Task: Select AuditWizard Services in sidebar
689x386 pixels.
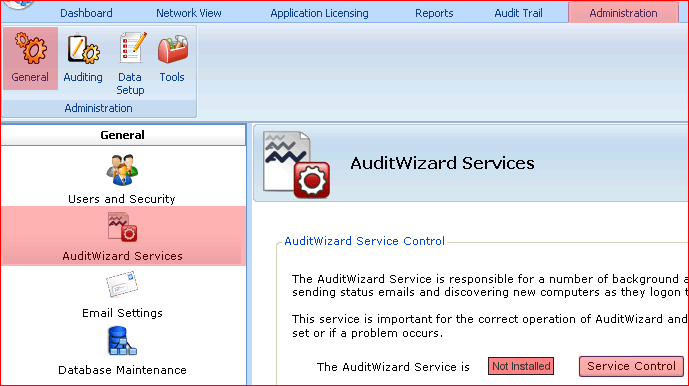Action: (122, 236)
